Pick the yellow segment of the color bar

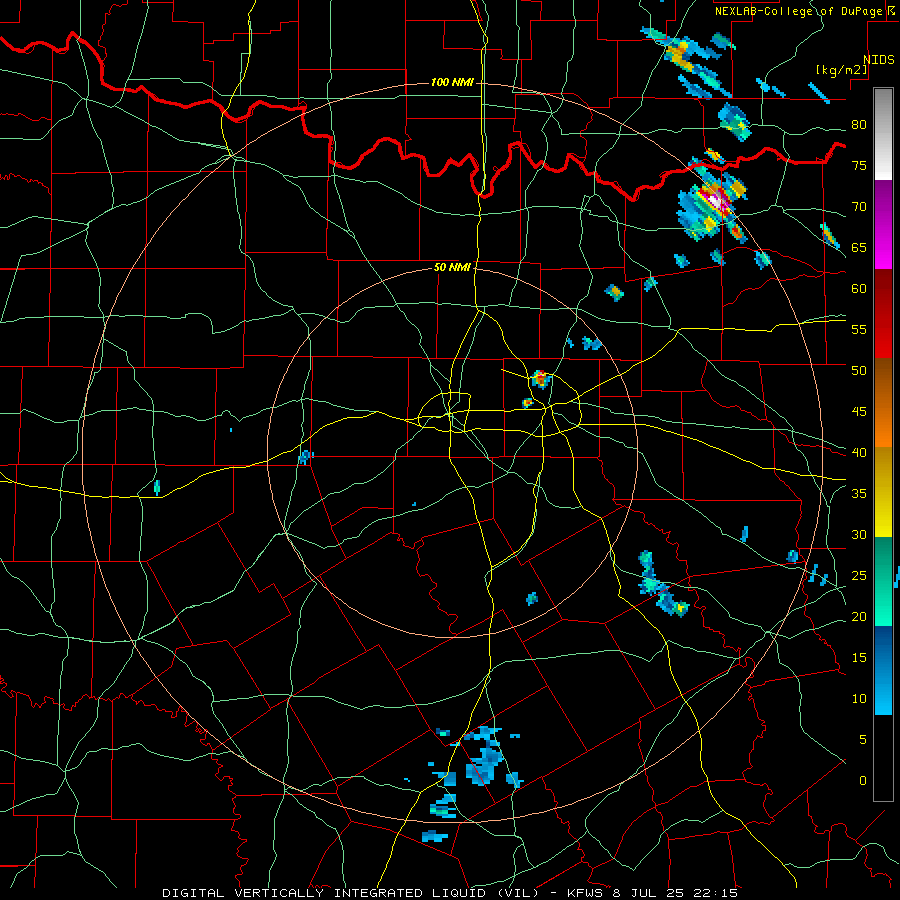(883, 492)
